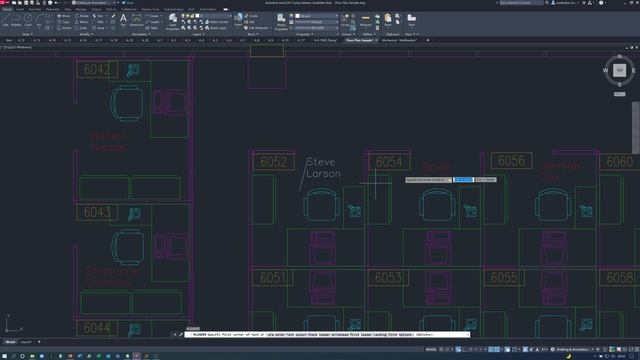640x360 pixels.
Task: Click the Array tool
Action: click(98, 28)
